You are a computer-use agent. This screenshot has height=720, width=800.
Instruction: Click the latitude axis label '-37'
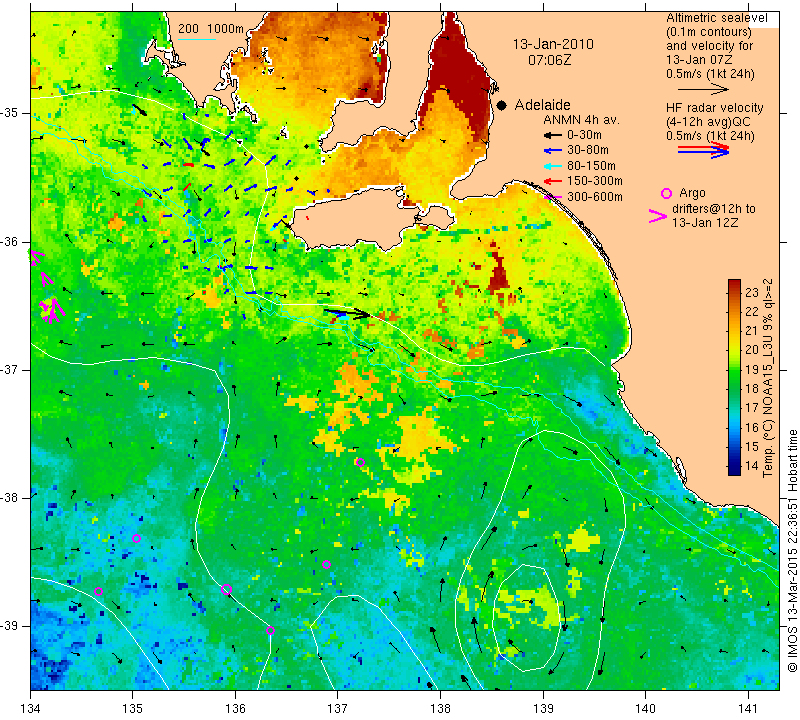point(9,369)
